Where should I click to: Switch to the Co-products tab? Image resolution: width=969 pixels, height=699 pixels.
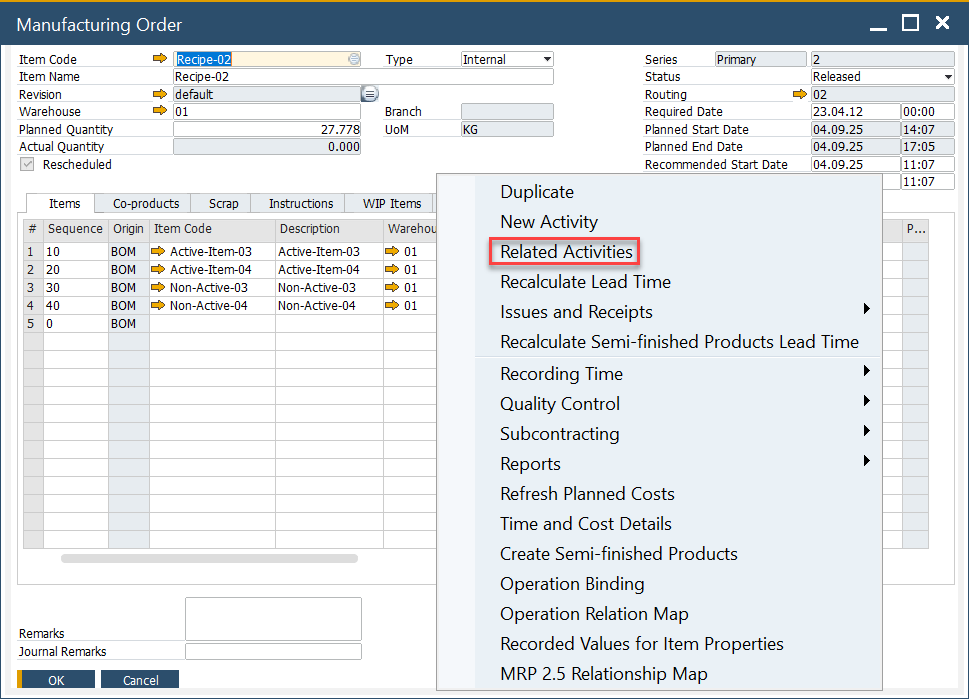click(145, 204)
